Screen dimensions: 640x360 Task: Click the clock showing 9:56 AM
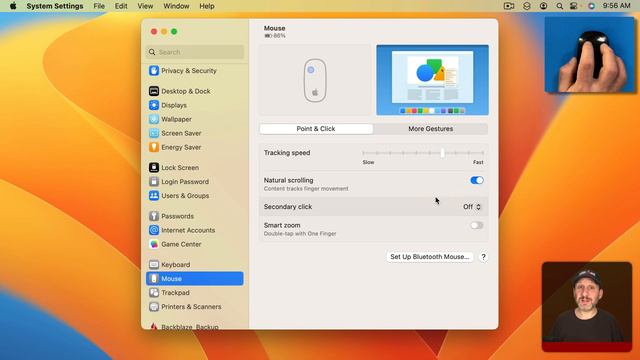(x=616, y=6)
